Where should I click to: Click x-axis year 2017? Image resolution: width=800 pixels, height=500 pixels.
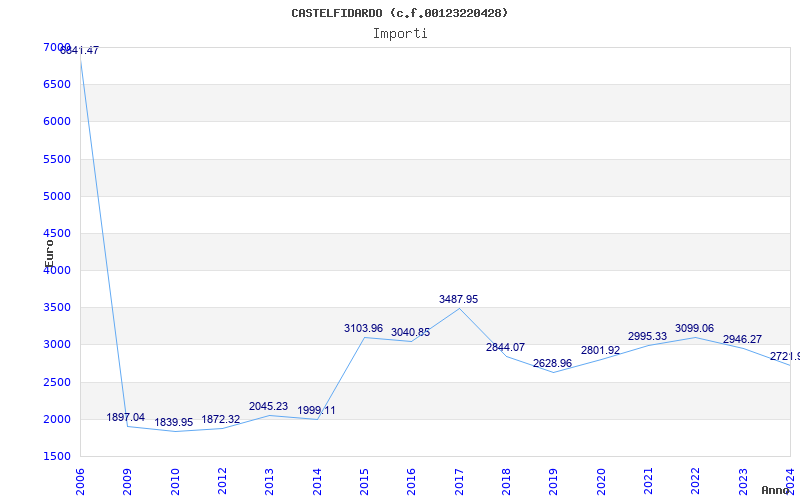tap(459, 482)
